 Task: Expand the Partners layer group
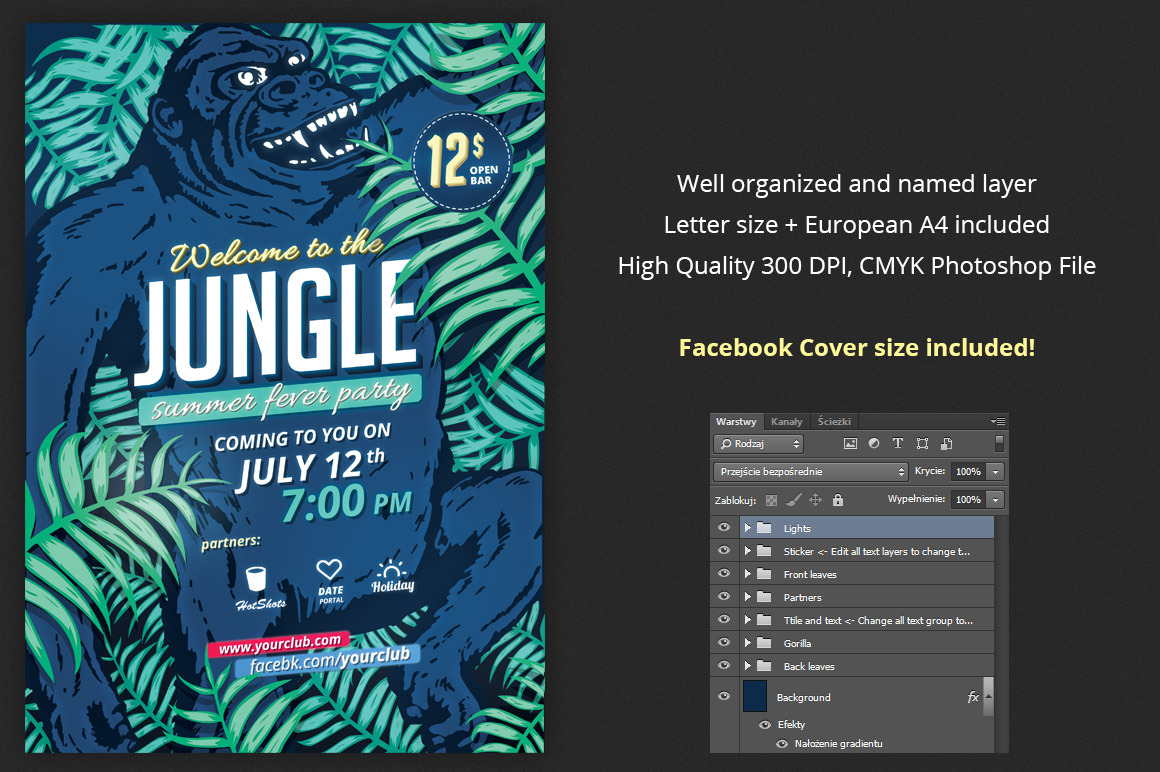[748, 597]
